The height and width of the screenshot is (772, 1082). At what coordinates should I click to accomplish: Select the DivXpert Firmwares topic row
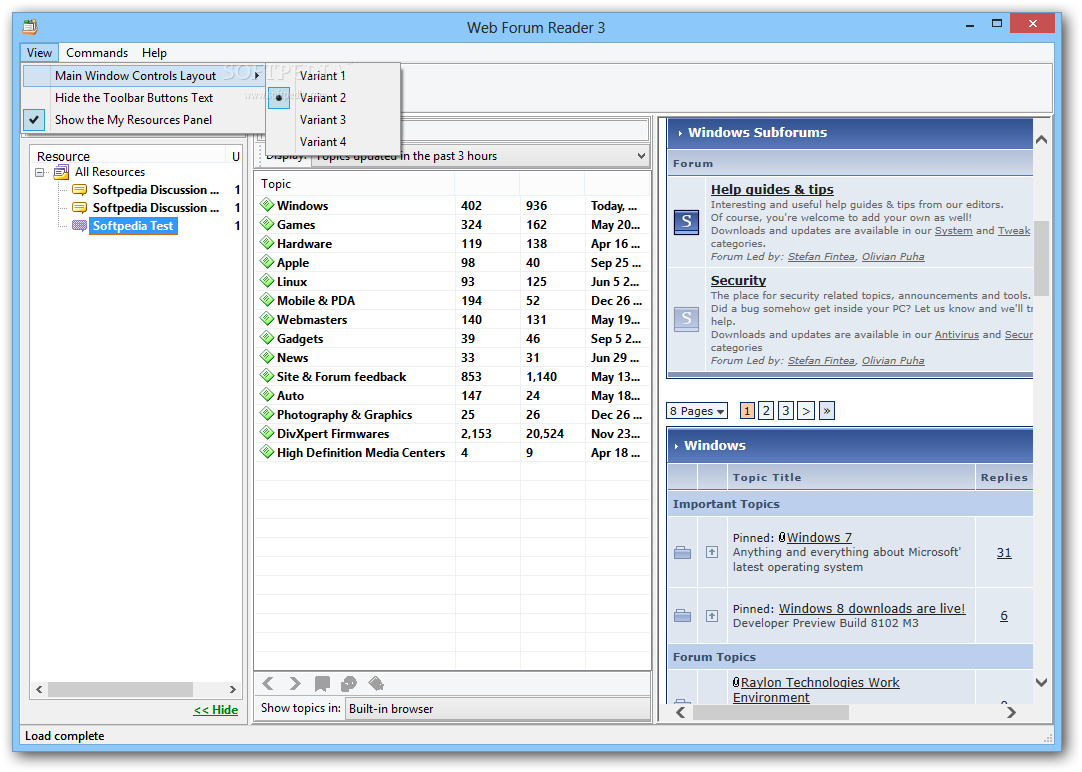pyautogui.click(x=452, y=433)
